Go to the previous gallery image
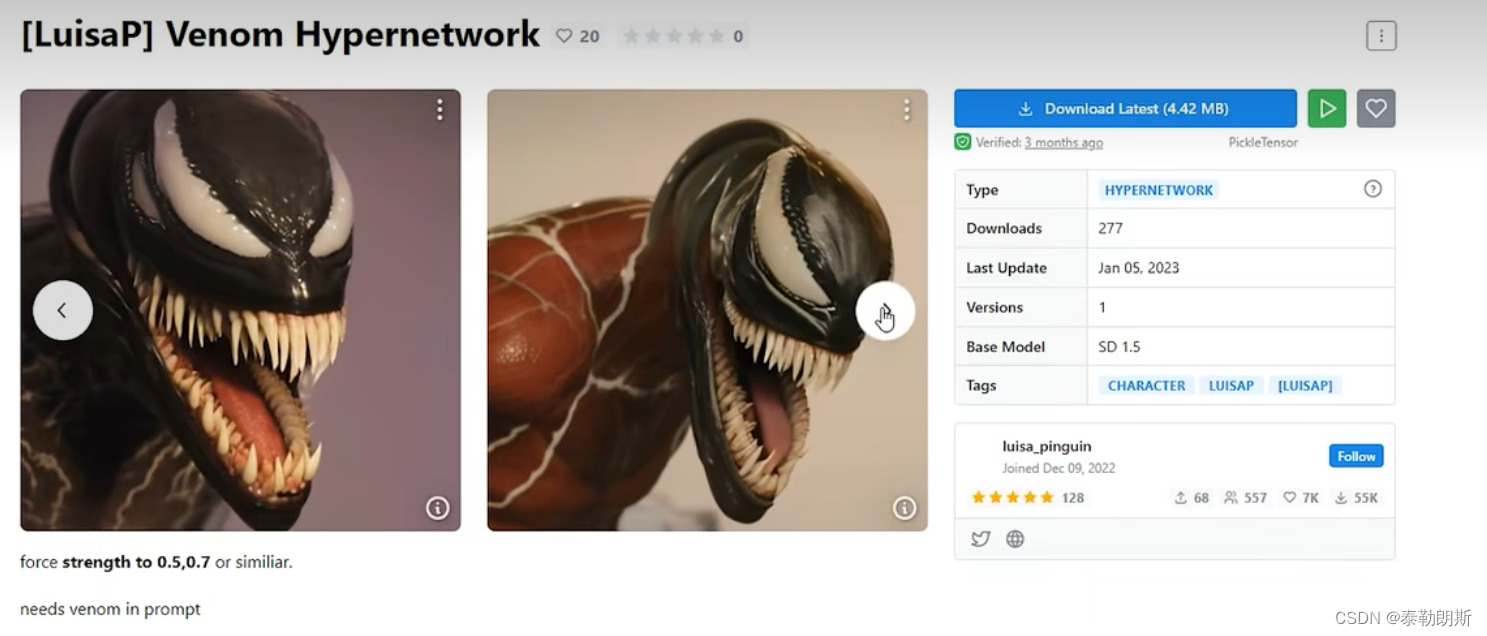The width and height of the screenshot is (1487, 636). 63,310
